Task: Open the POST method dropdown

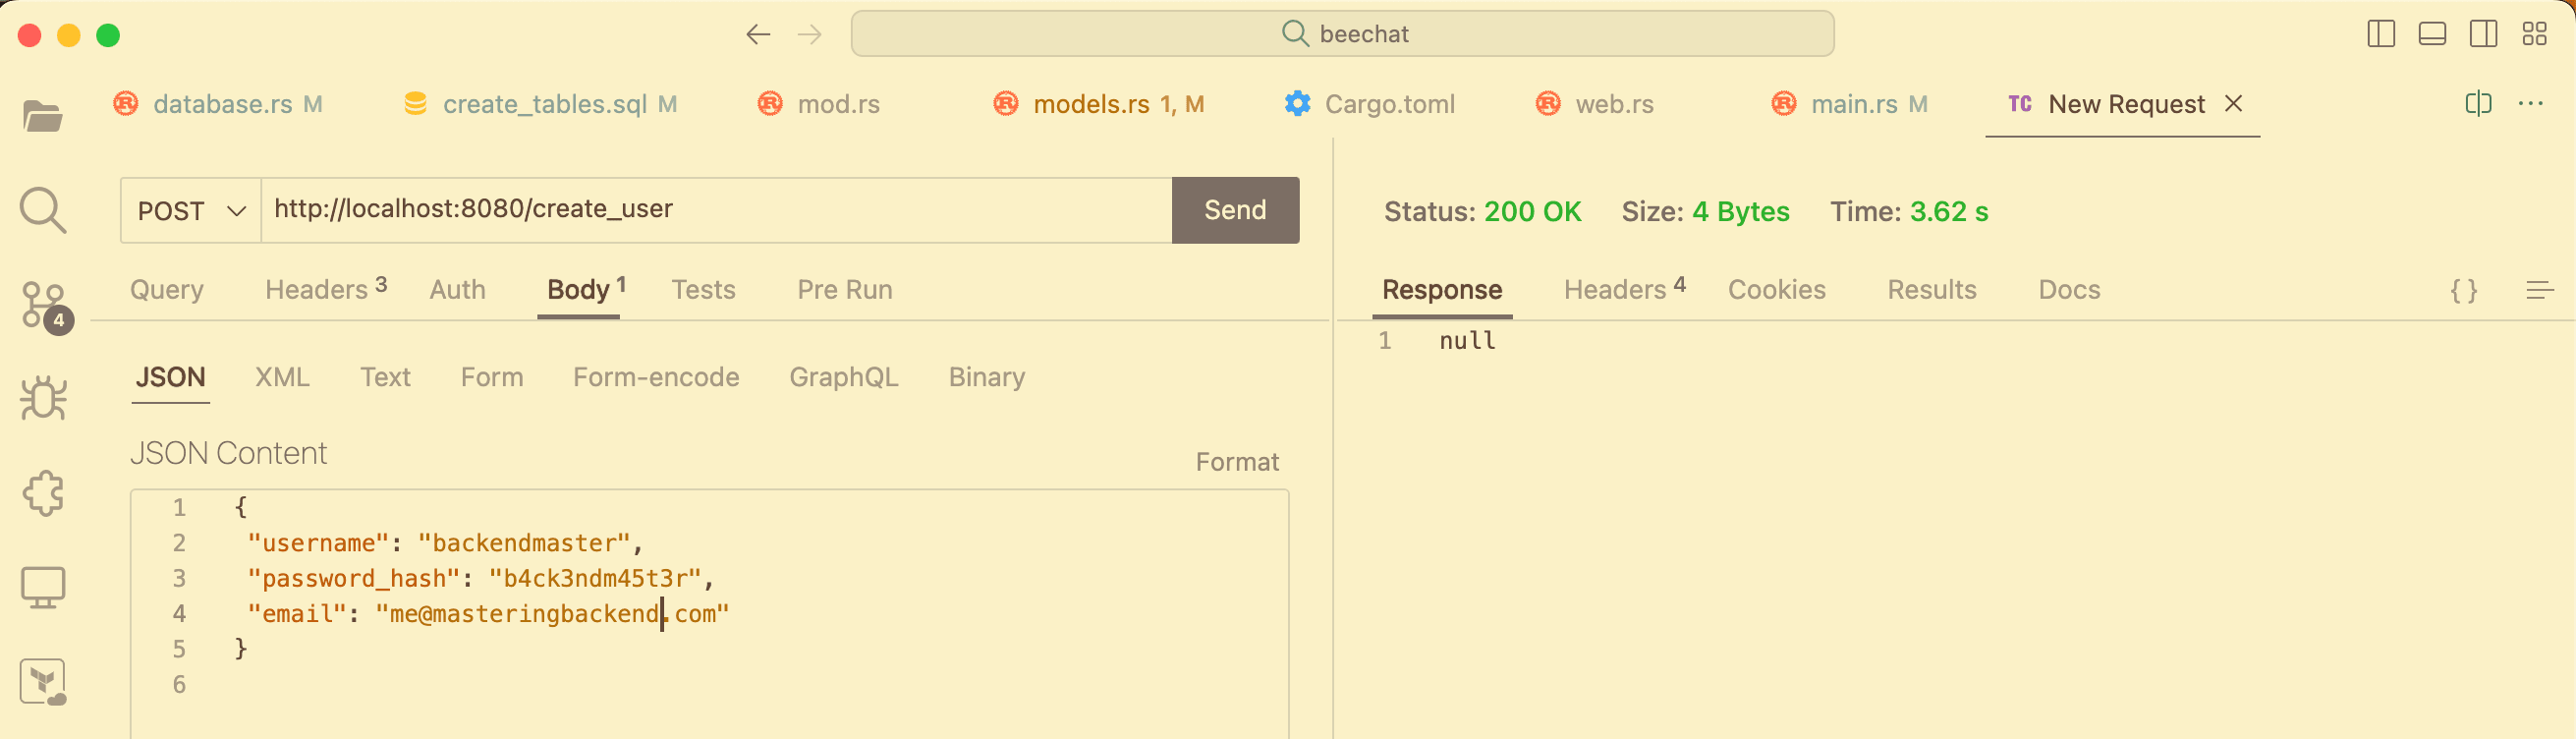Action: 189,210
